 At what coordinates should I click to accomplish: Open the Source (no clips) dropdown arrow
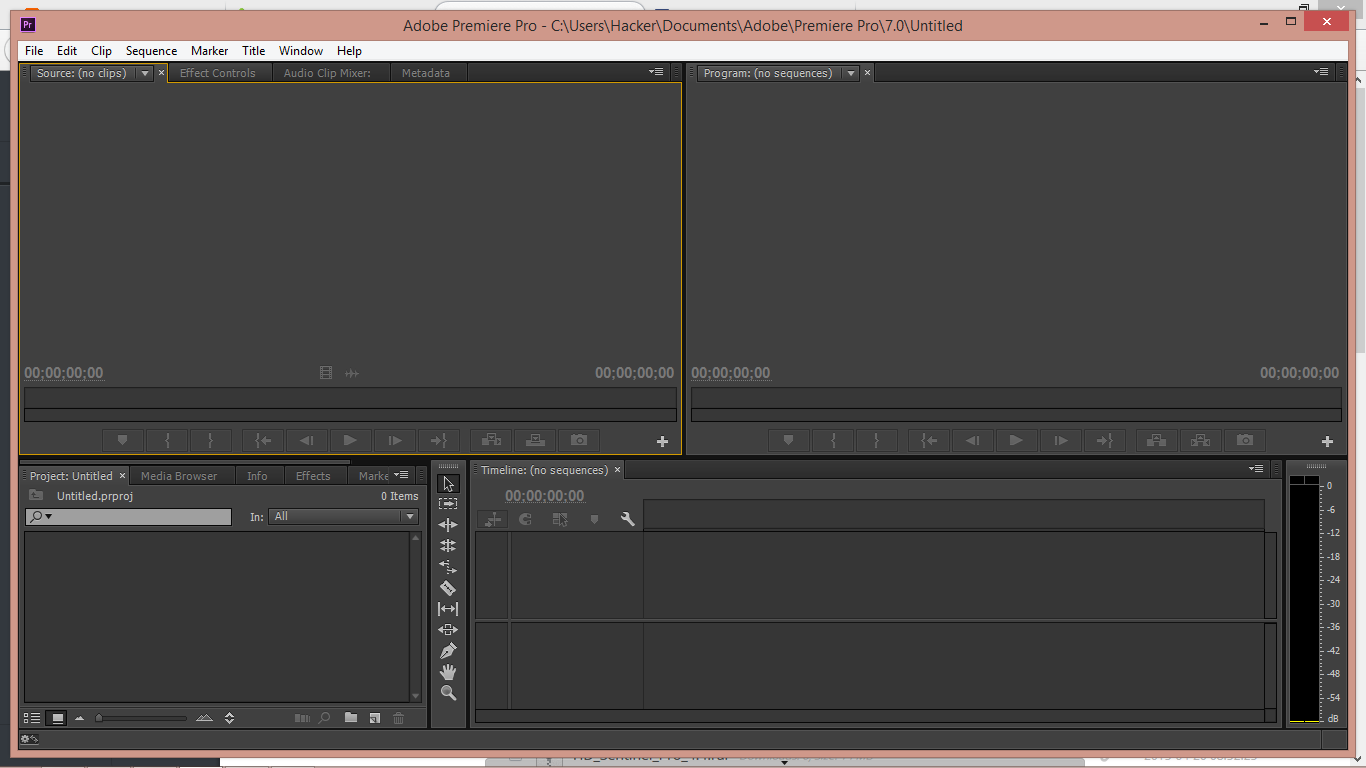coord(144,73)
